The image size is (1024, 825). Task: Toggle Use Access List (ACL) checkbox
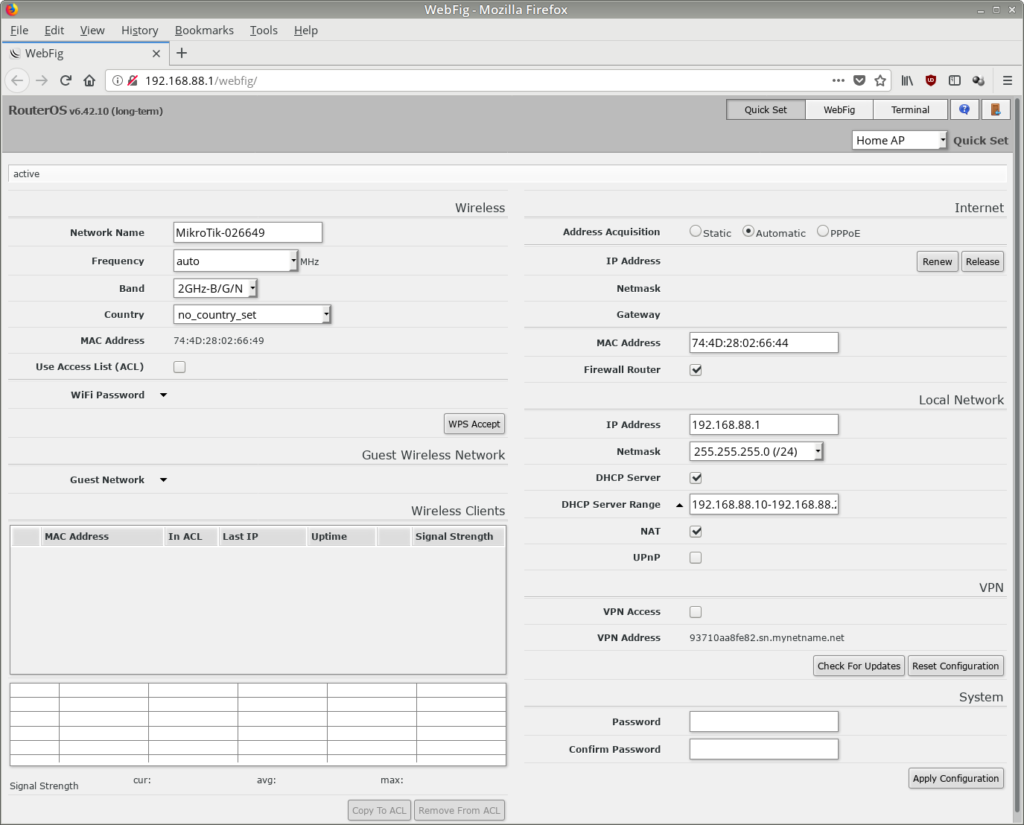[x=180, y=367]
